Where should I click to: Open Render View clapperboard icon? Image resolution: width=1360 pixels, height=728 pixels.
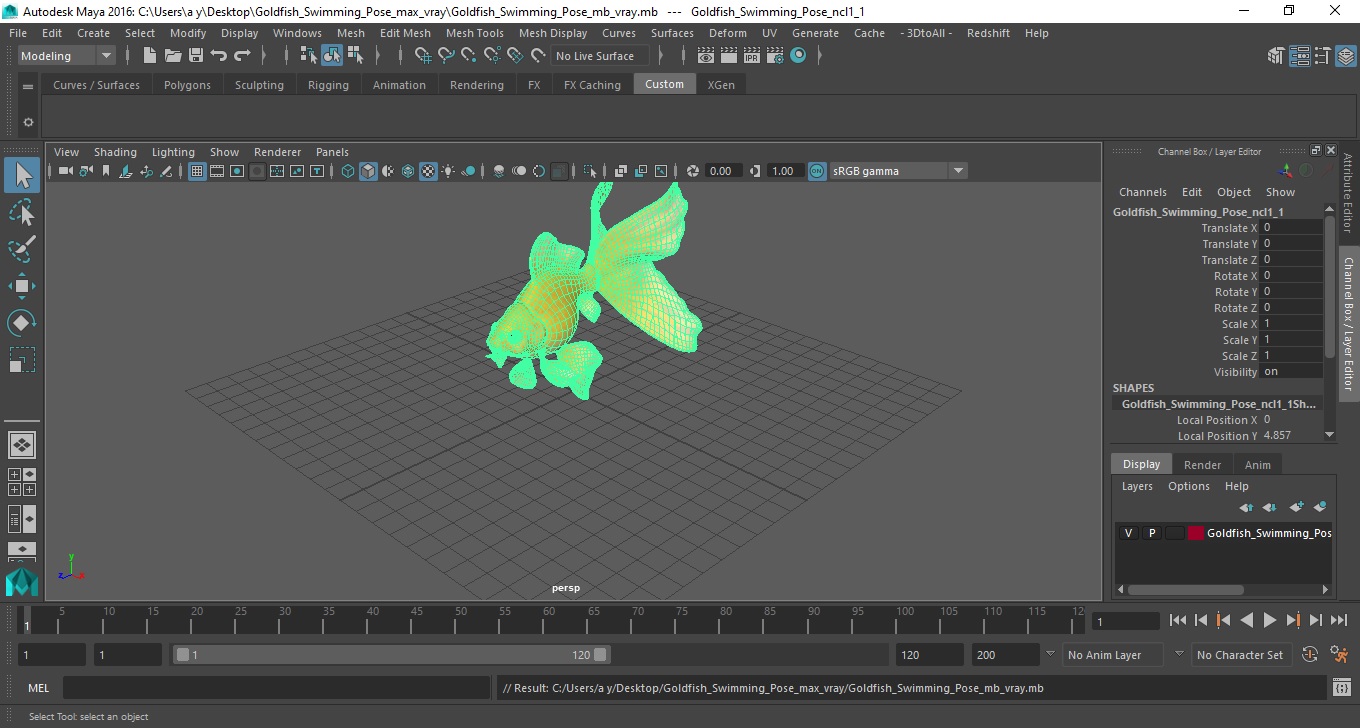point(706,56)
